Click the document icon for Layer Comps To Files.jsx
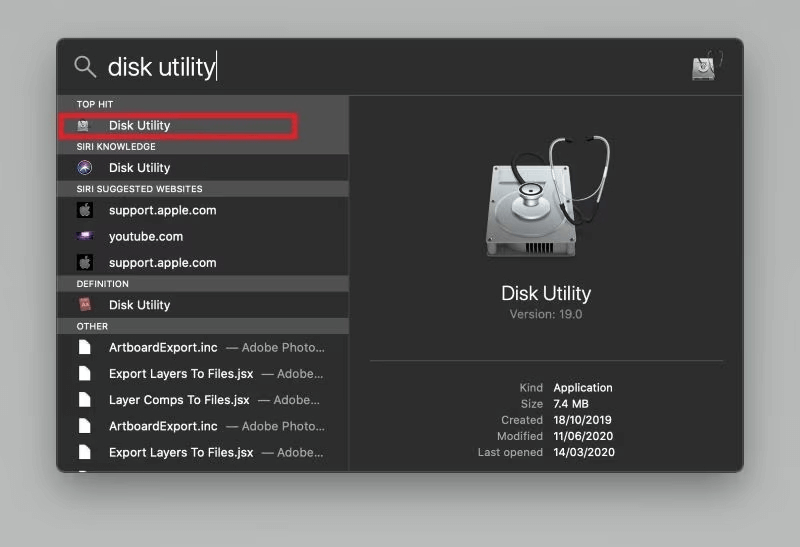The width and height of the screenshot is (800, 547). pyautogui.click(x=85, y=400)
